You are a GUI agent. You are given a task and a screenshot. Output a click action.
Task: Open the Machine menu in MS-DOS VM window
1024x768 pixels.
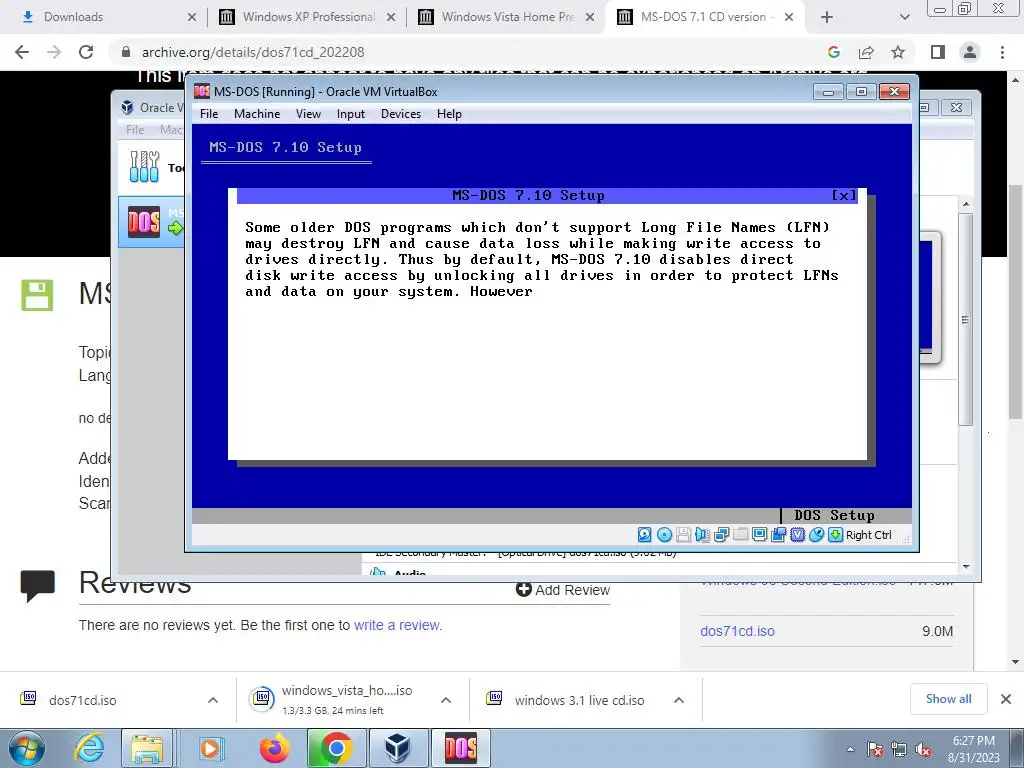pos(257,114)
